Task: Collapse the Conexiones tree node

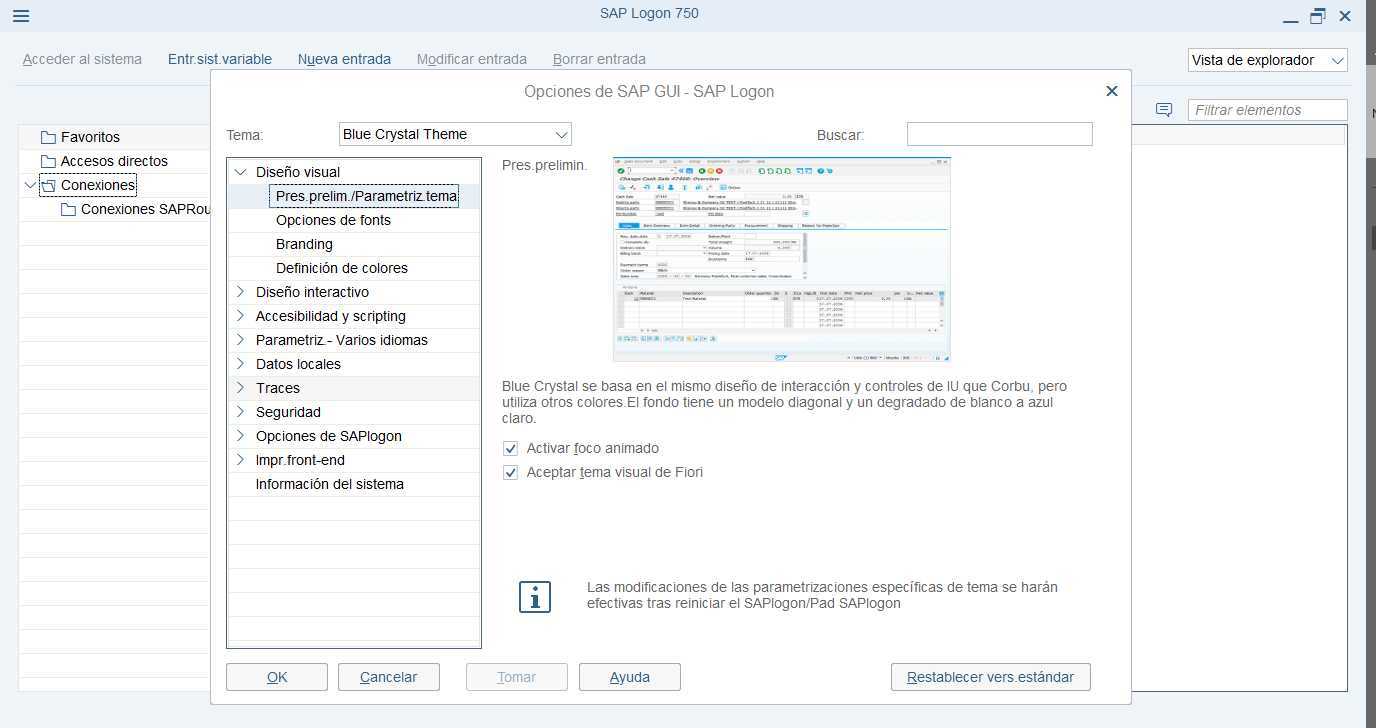Action: 29,185
